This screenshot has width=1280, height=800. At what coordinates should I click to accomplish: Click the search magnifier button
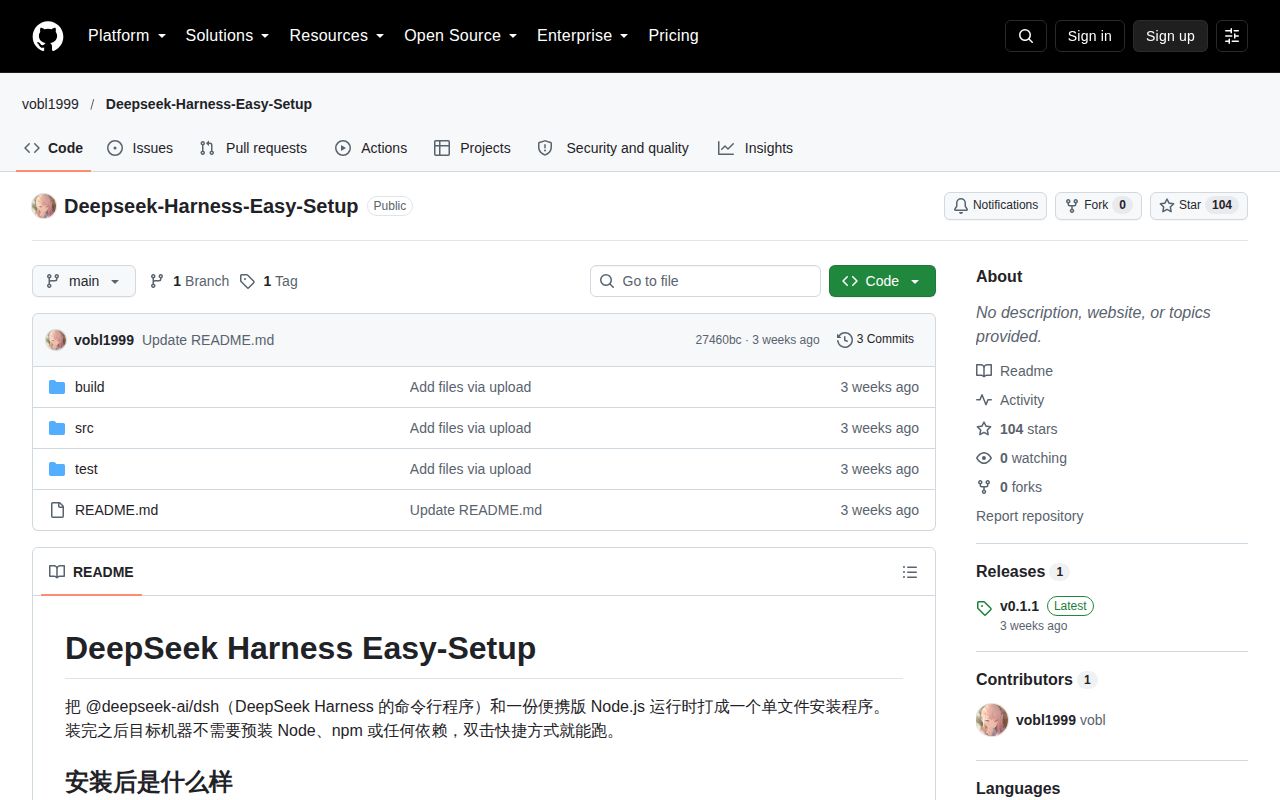pyautogui.click(x=1026, y=36)
